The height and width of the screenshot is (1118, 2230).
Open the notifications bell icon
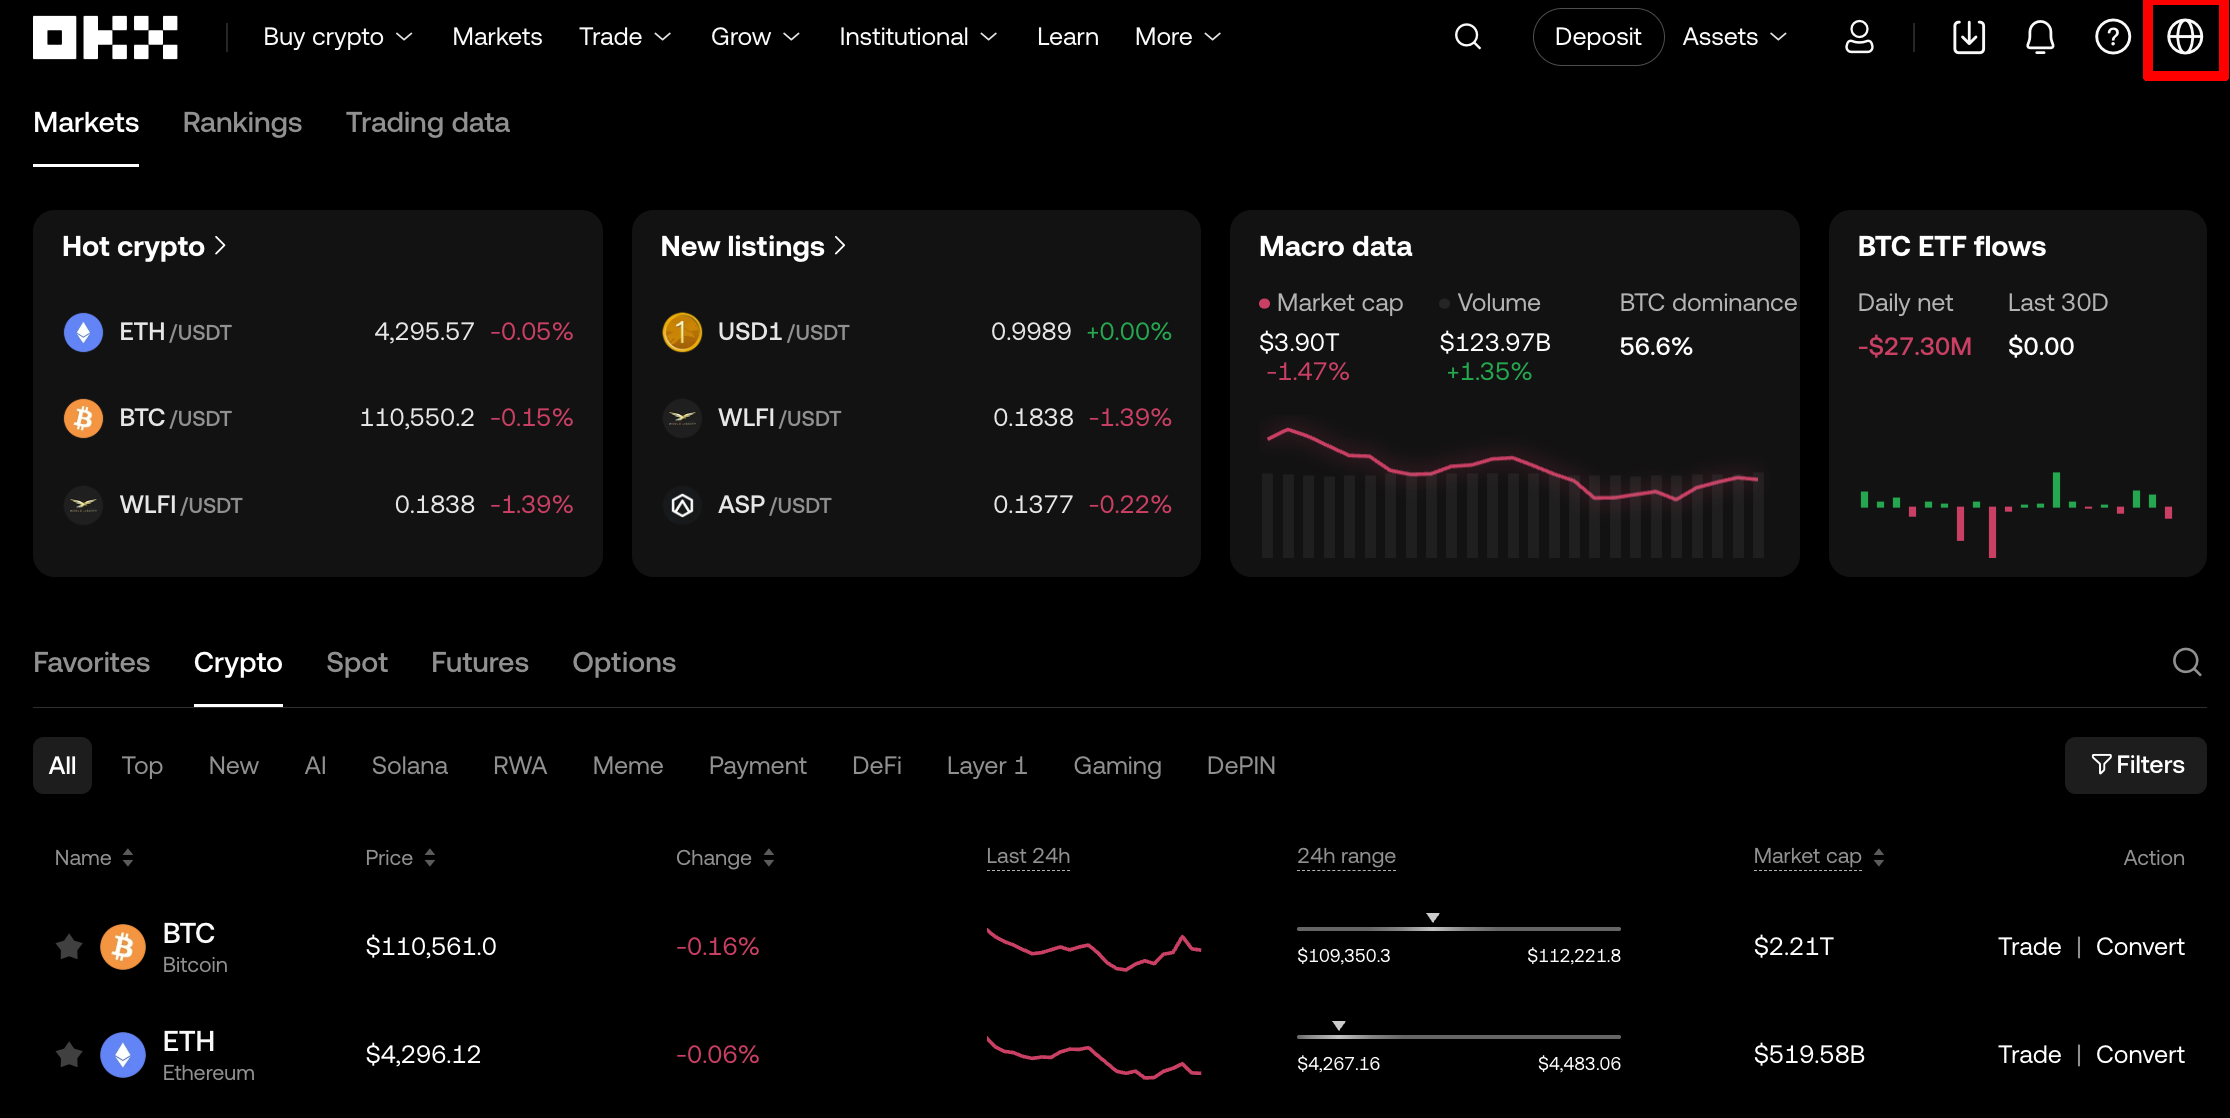pyautogui.click(x=2040, y=37)
